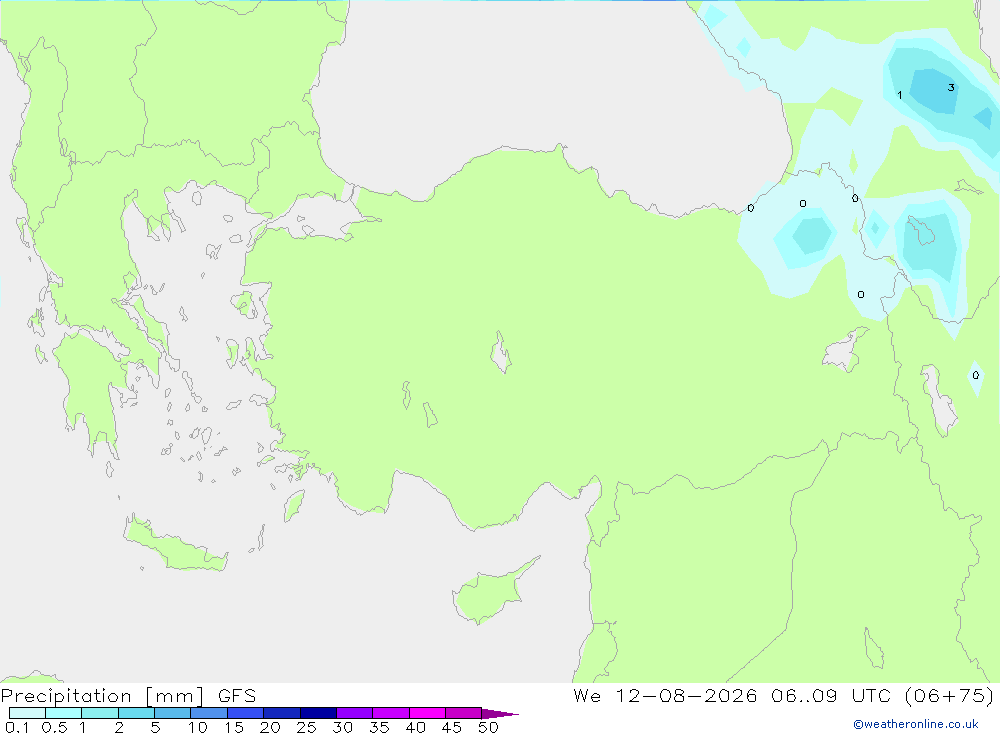Click legend scale number '25'

click(306, 727)
